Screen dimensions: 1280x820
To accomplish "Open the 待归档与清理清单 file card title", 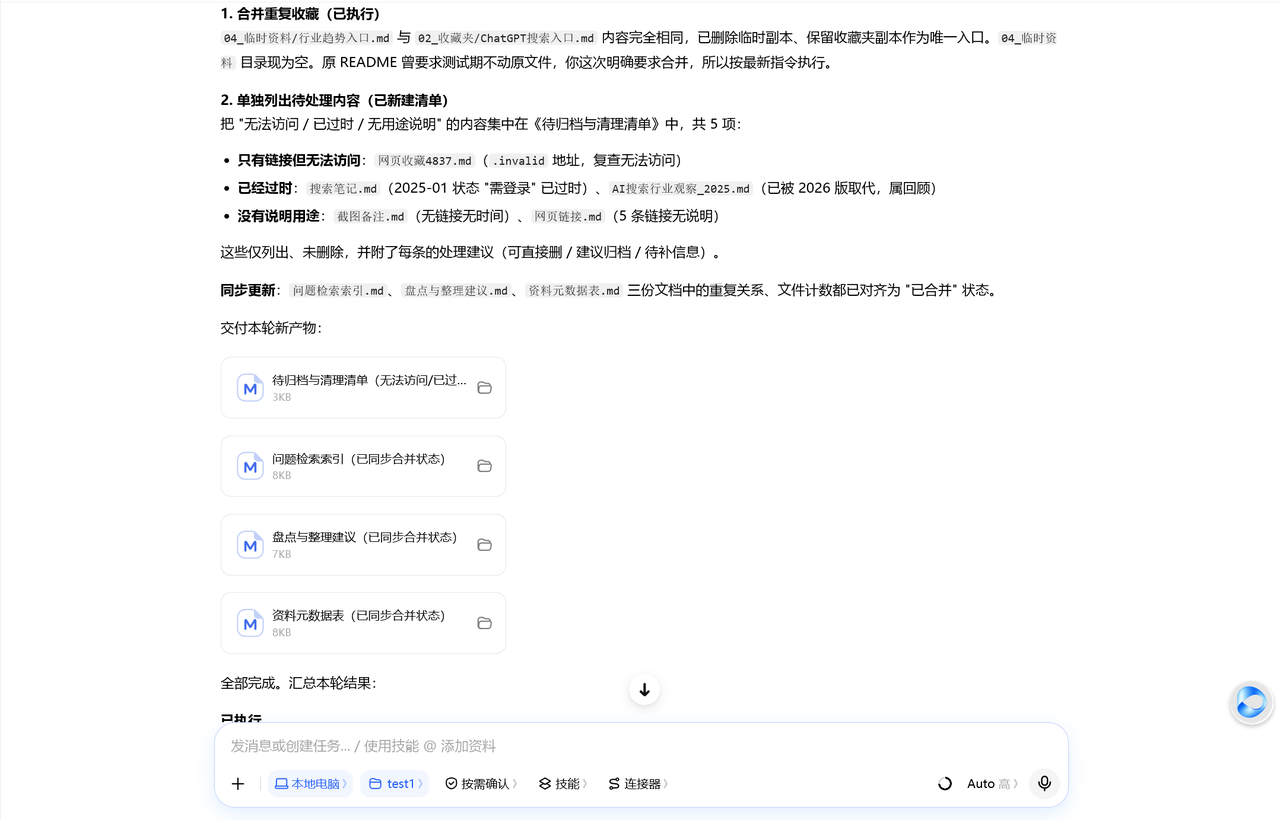I will tap(369, 380).
